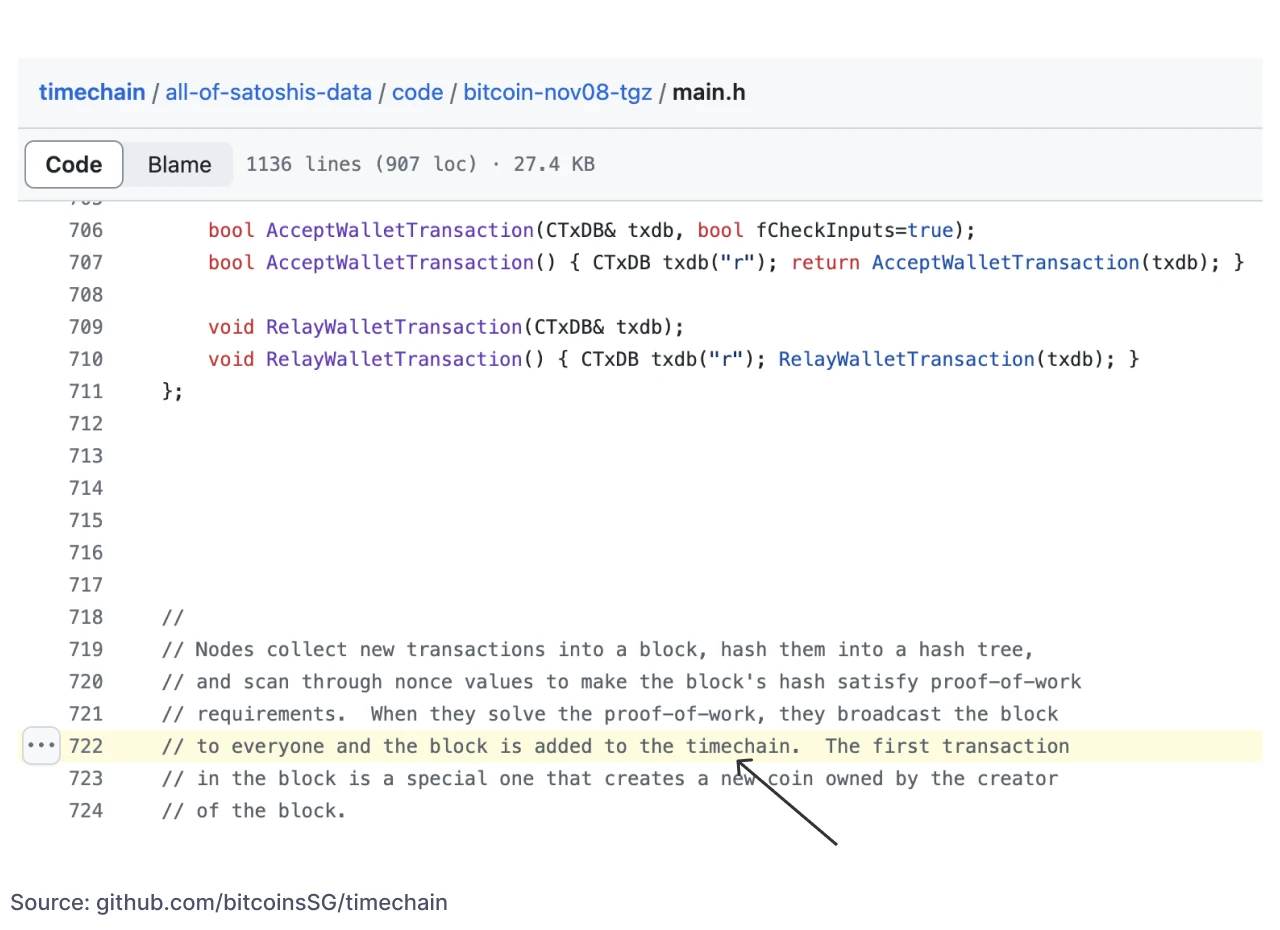This screenshot has height=930, width=1280.
Task: Select line number 709
Action: (86, 327)
